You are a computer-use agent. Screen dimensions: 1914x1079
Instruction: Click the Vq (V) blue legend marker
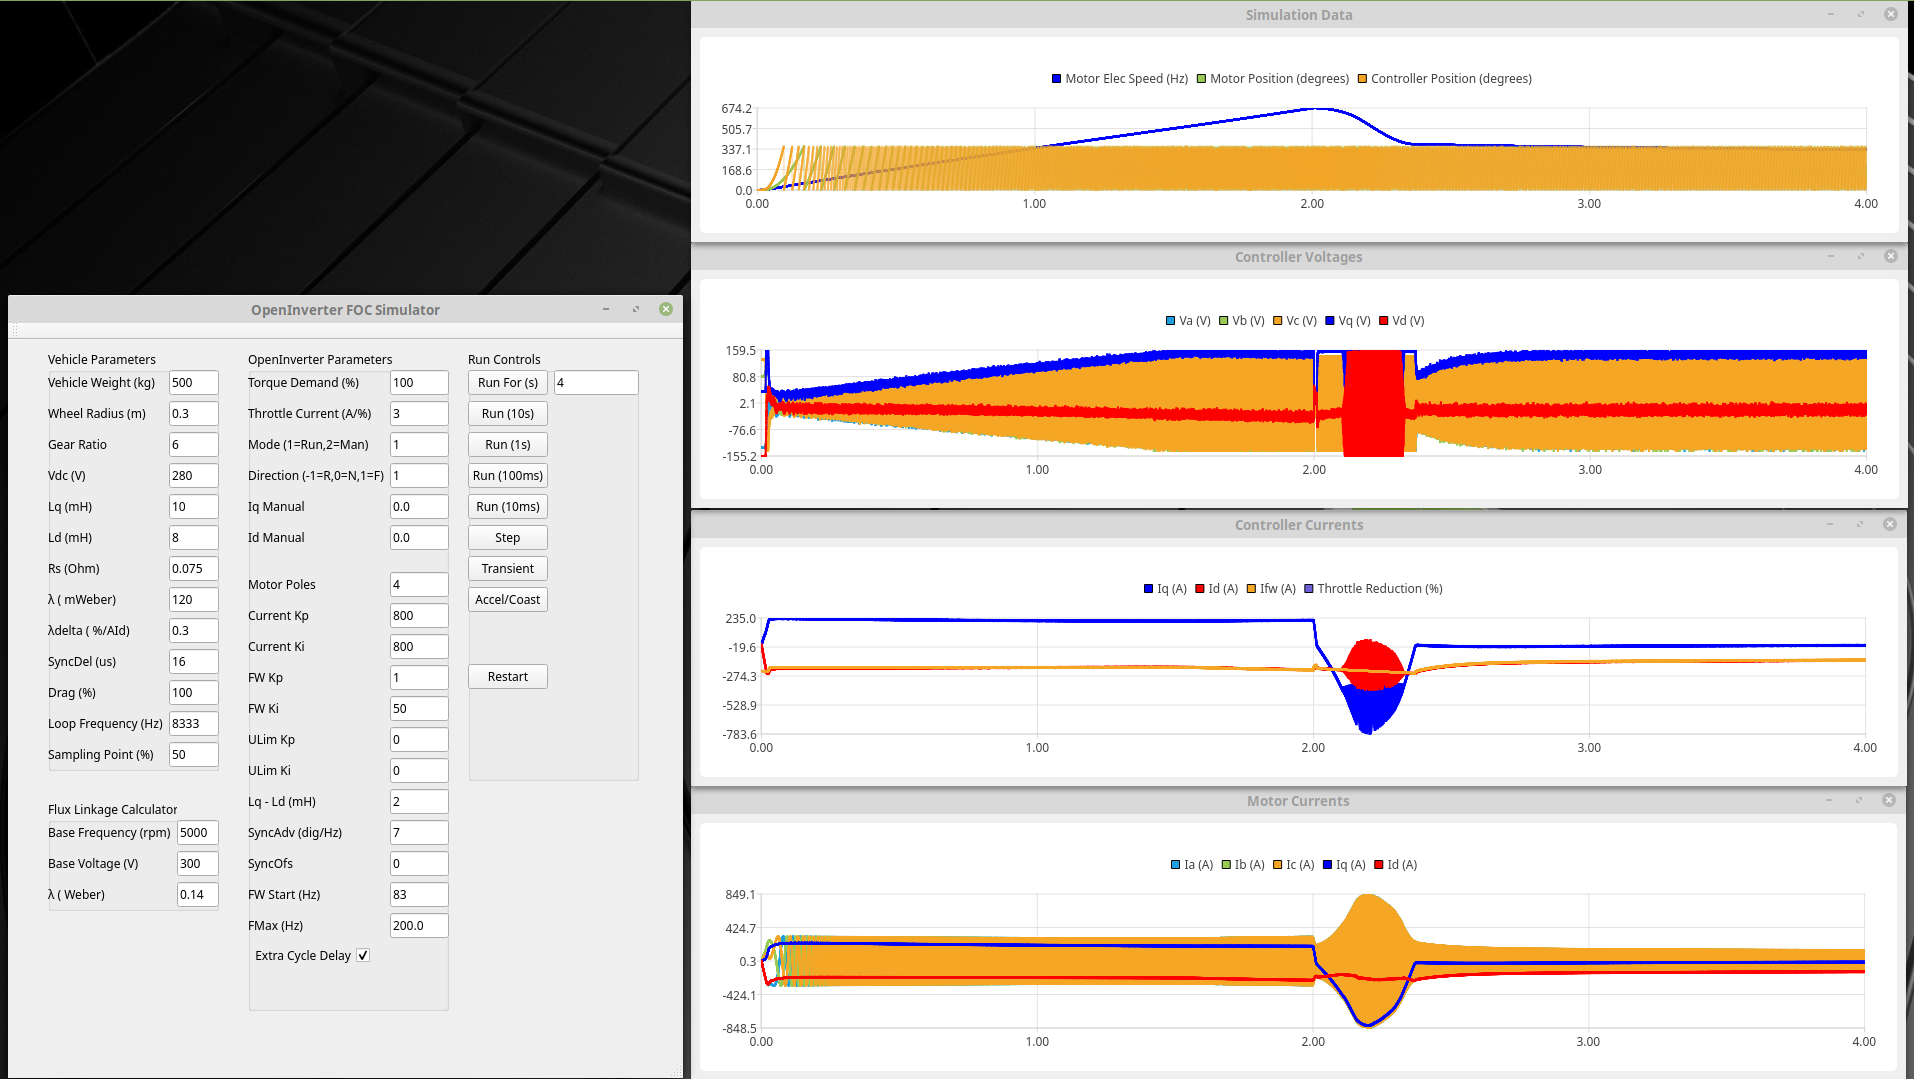pyautogui.click(x=1330, y=321)
